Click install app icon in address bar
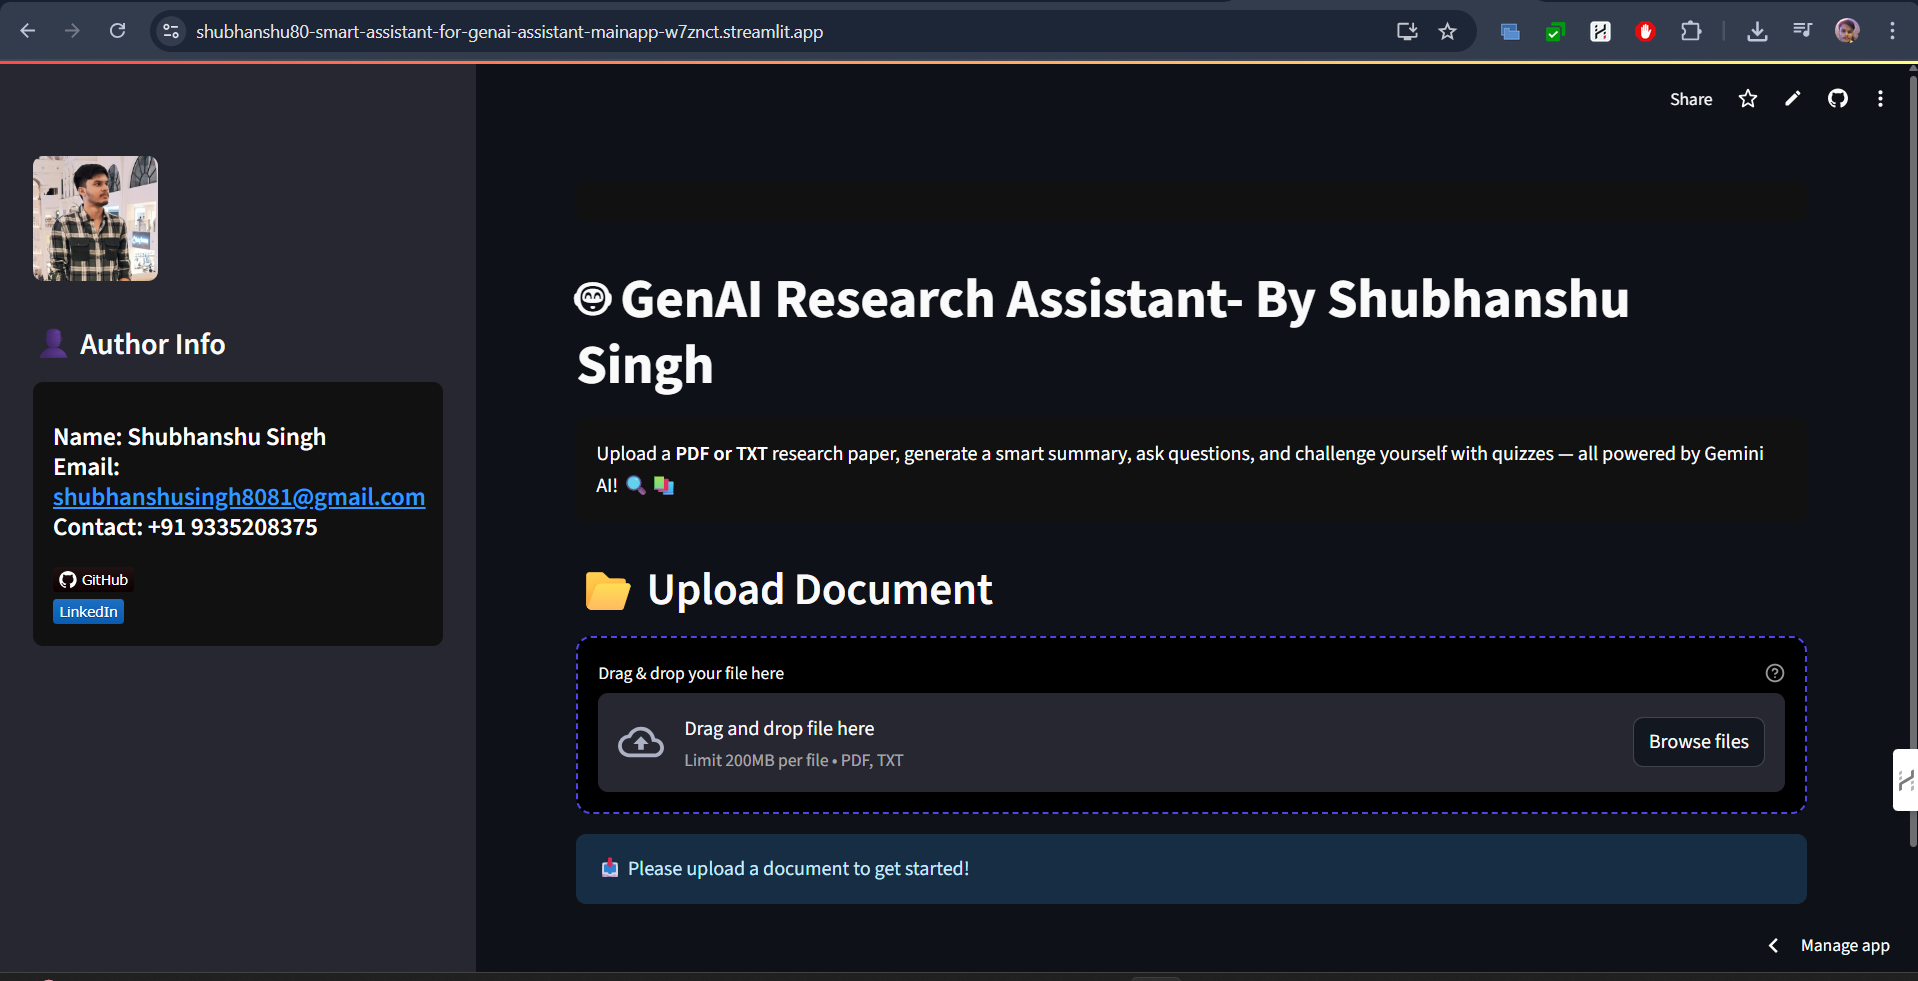The image size is (1918, 981). tap(1407, 31)
